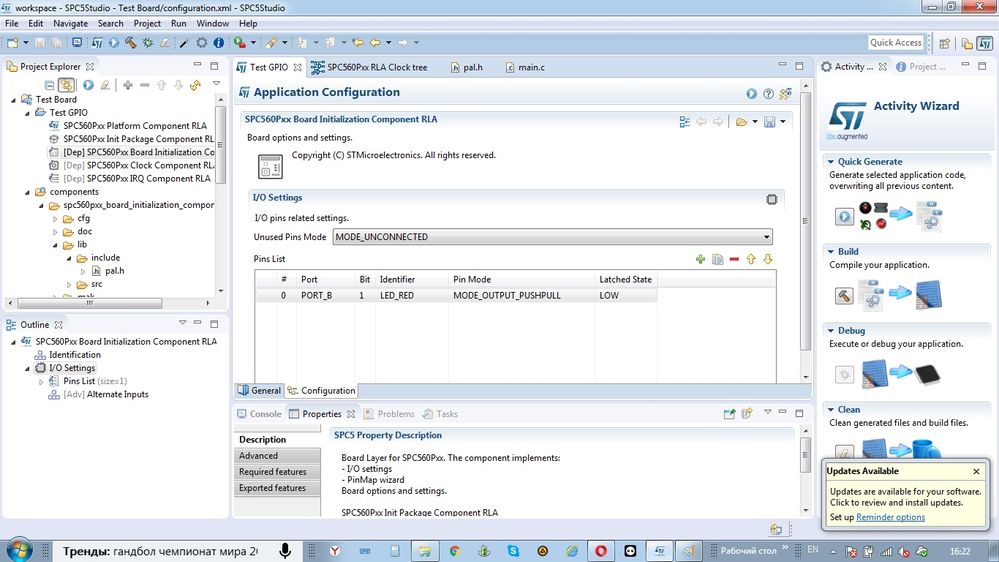Open the File menu
Screen dimensions: 999x562
click(11, 24)
